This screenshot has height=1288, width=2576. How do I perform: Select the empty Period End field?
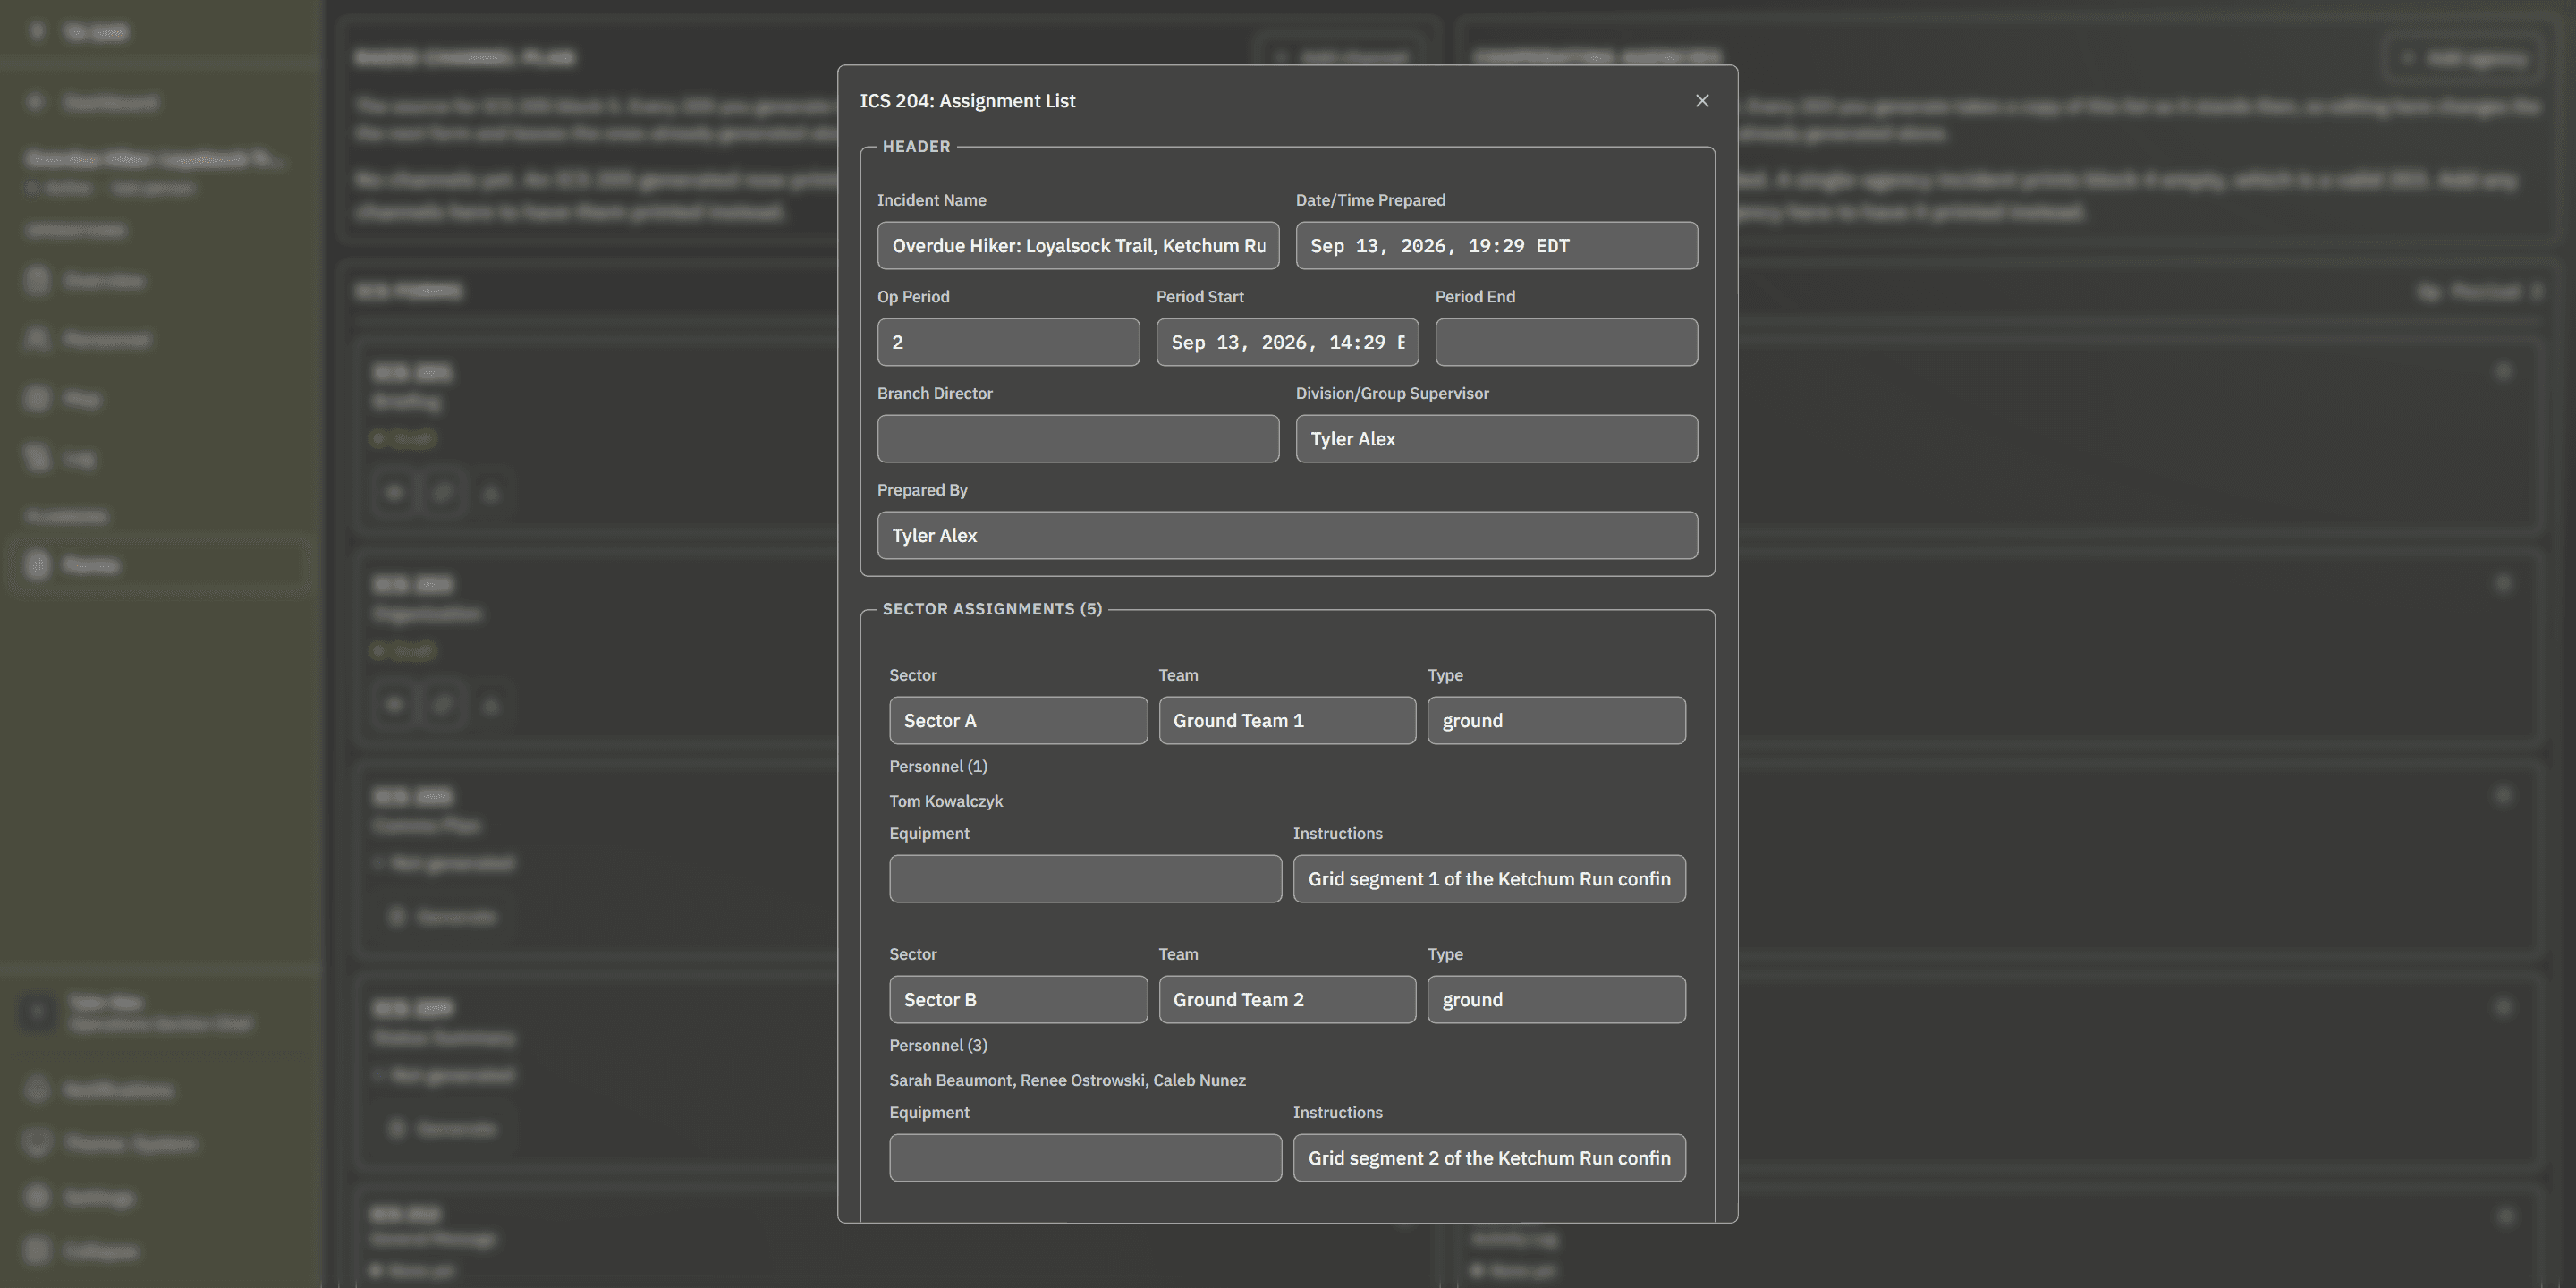click(1566, 342)
